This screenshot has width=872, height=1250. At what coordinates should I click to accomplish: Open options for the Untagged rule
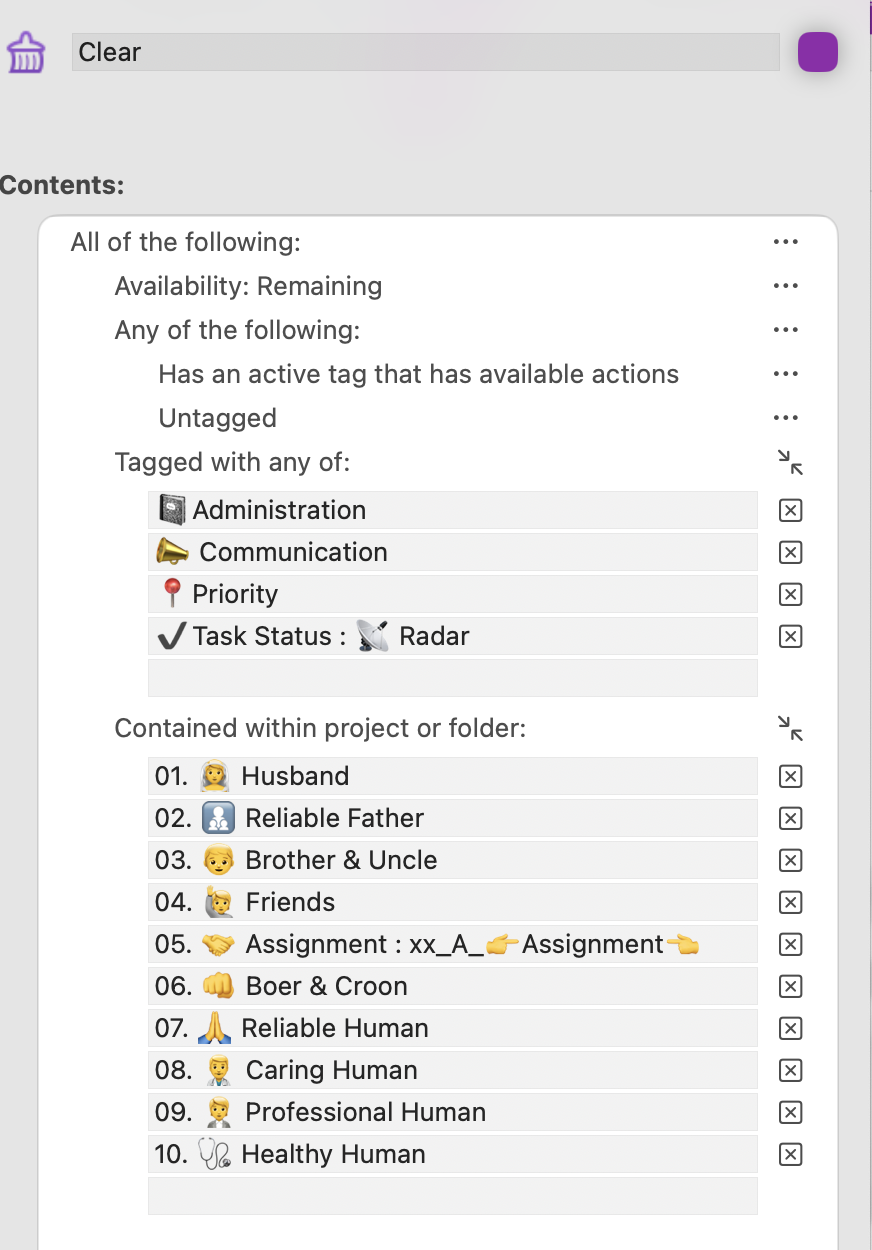click(786, 418)
